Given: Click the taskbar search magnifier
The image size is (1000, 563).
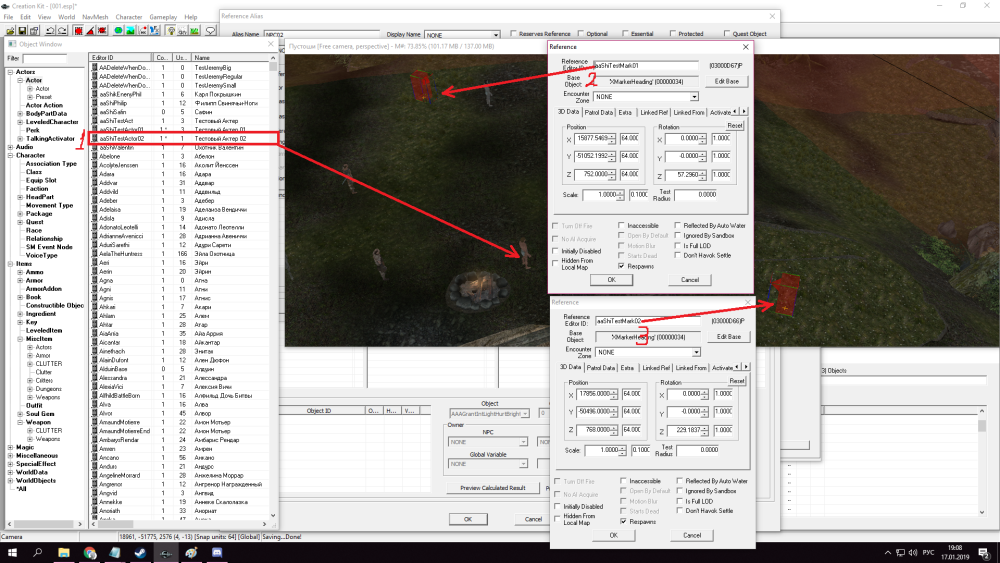Looking at the screenshot, I should point(38,553).
